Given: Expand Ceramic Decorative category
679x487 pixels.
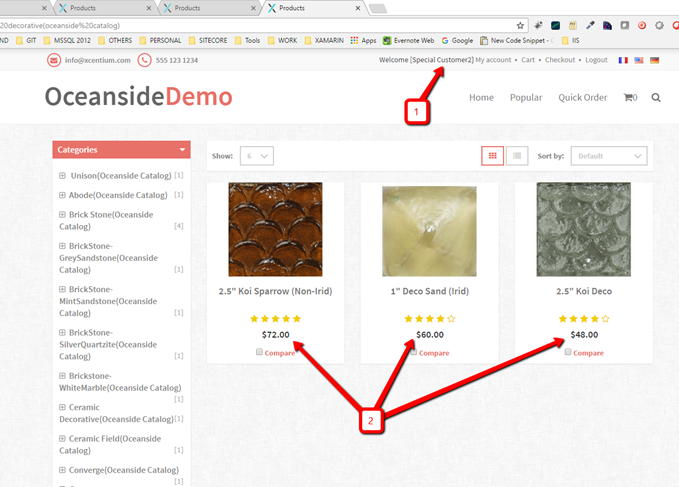Looking at the screenshot, I should tap(62, 407).
